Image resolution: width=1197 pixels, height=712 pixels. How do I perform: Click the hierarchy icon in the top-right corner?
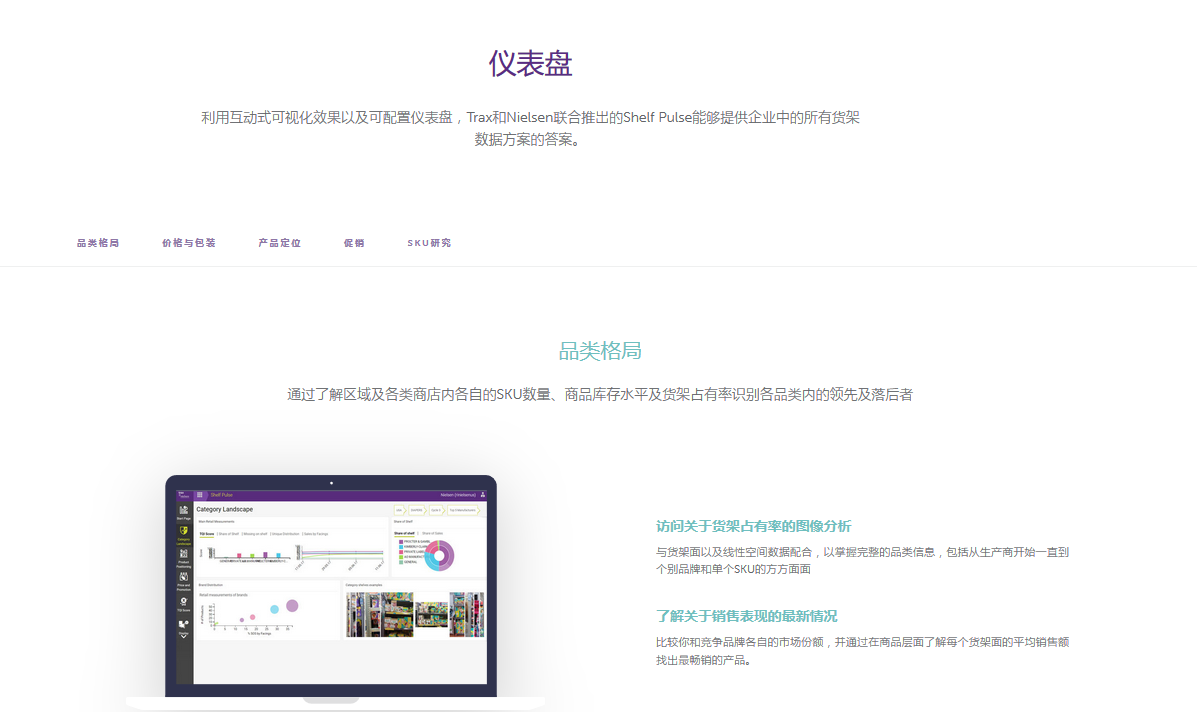[x=482, y=494]
